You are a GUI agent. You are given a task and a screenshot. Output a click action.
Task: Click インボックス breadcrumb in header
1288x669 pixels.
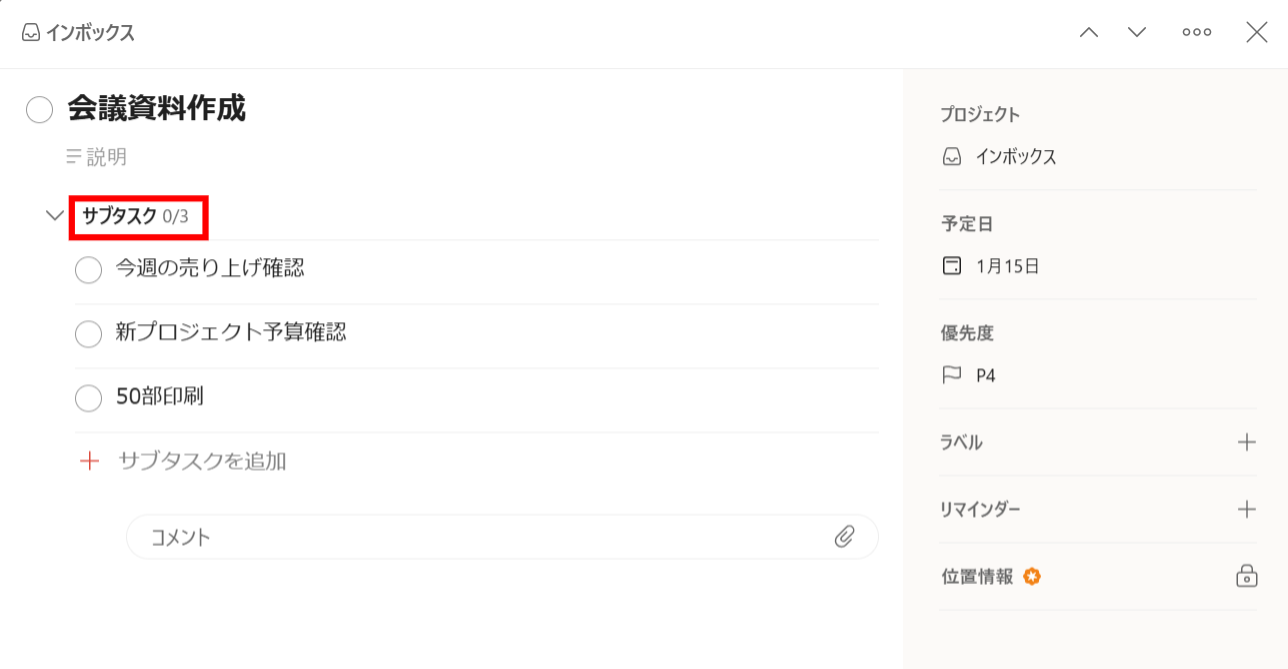(78, 33)
